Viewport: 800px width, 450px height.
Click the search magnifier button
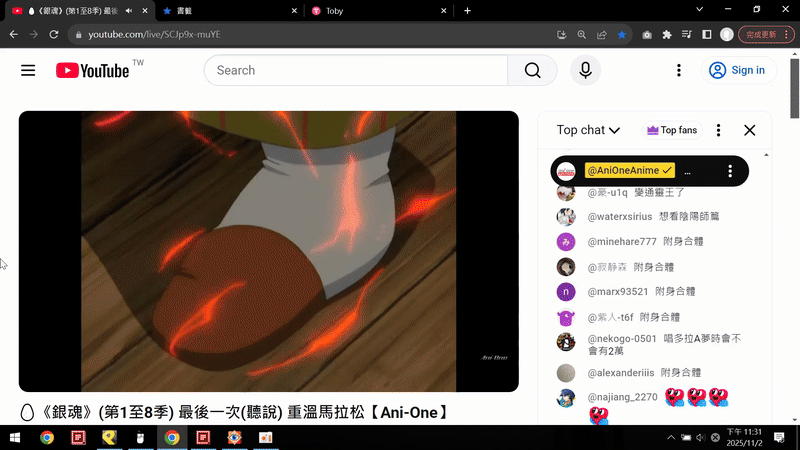point(531,70)
